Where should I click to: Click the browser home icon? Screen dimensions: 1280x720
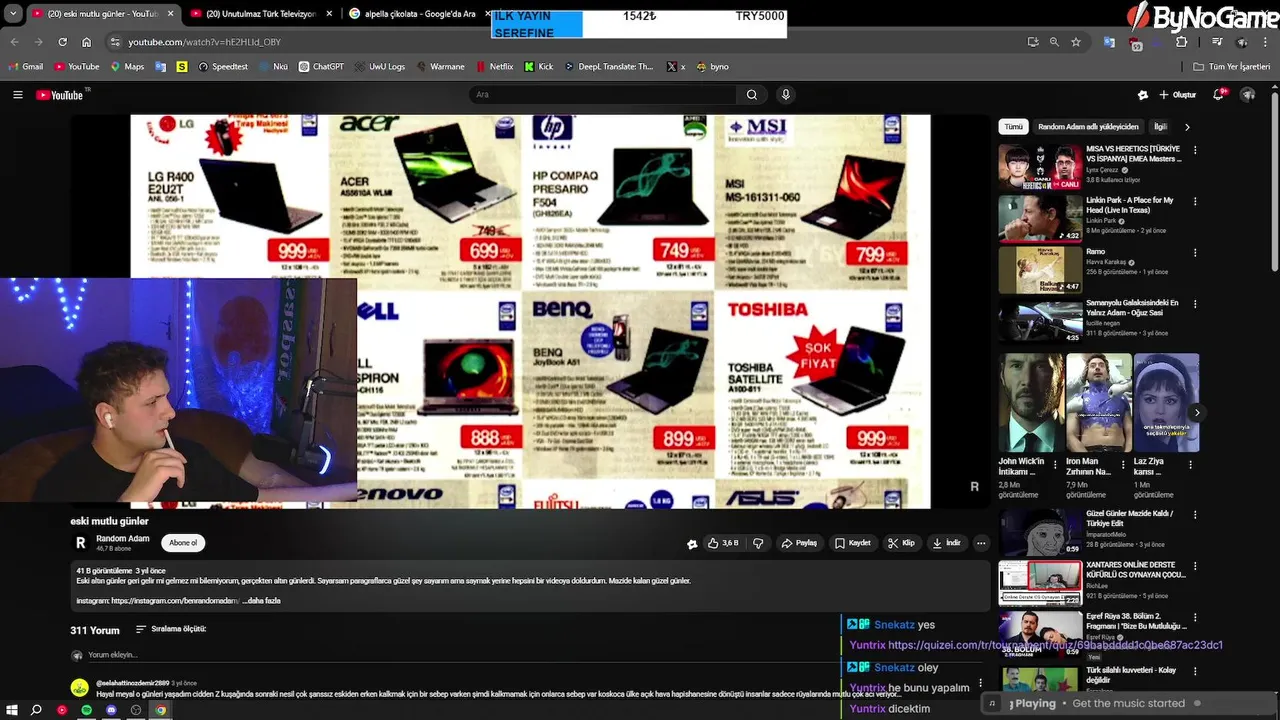[x=86, y=42]
